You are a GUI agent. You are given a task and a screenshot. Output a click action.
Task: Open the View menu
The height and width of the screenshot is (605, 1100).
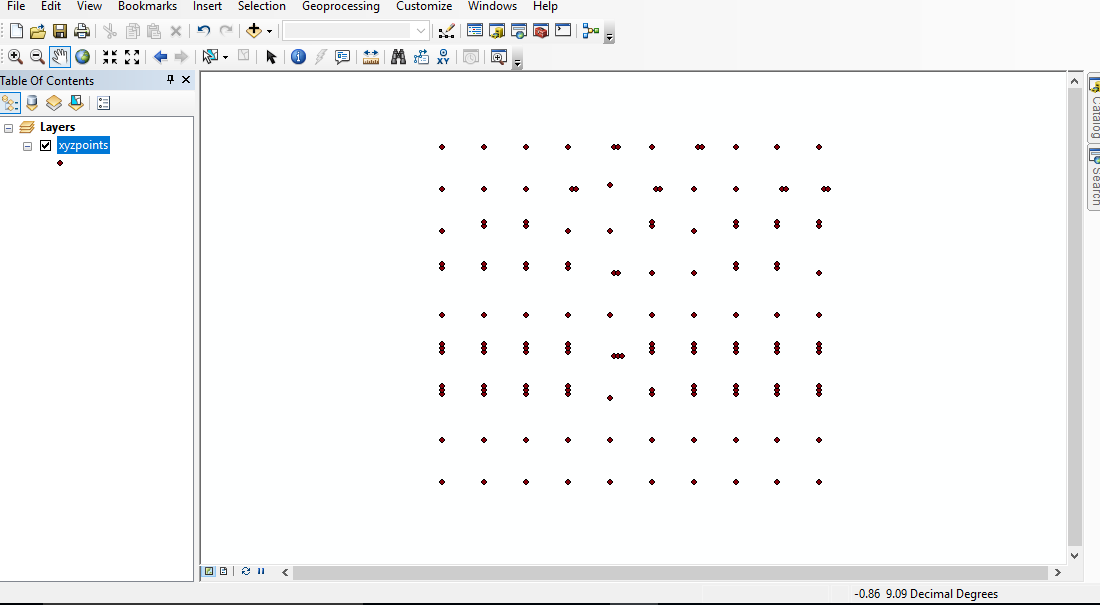[x=89, y=6]
